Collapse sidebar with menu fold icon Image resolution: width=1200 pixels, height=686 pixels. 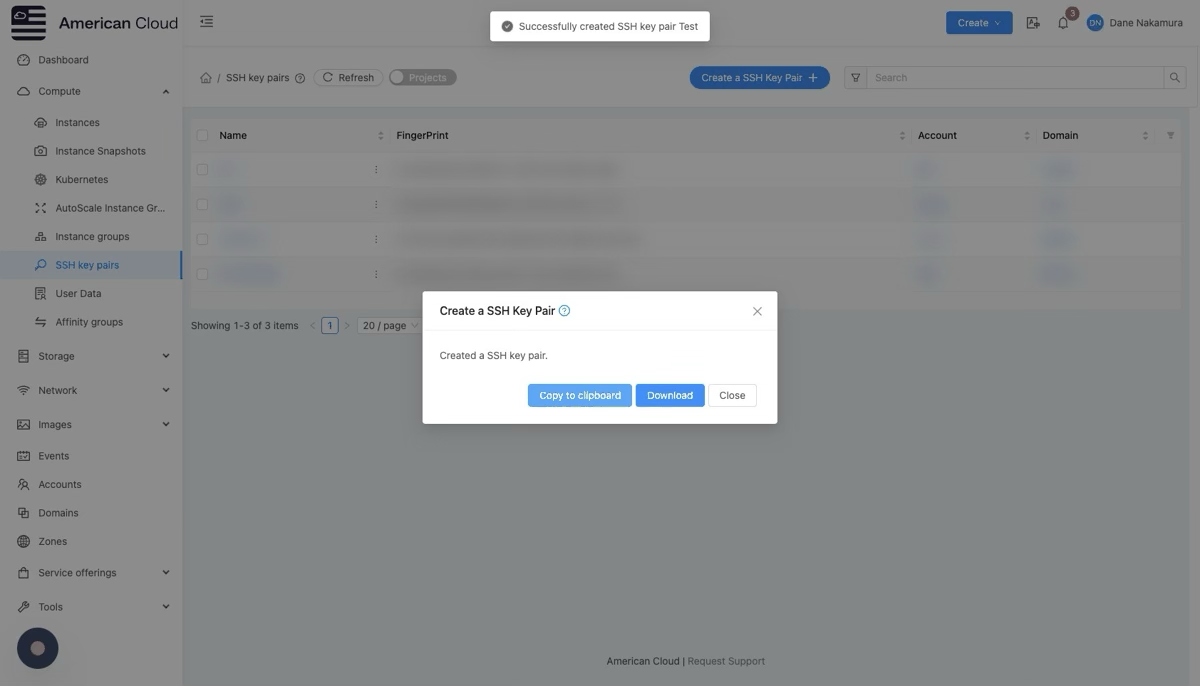[206, 22]
